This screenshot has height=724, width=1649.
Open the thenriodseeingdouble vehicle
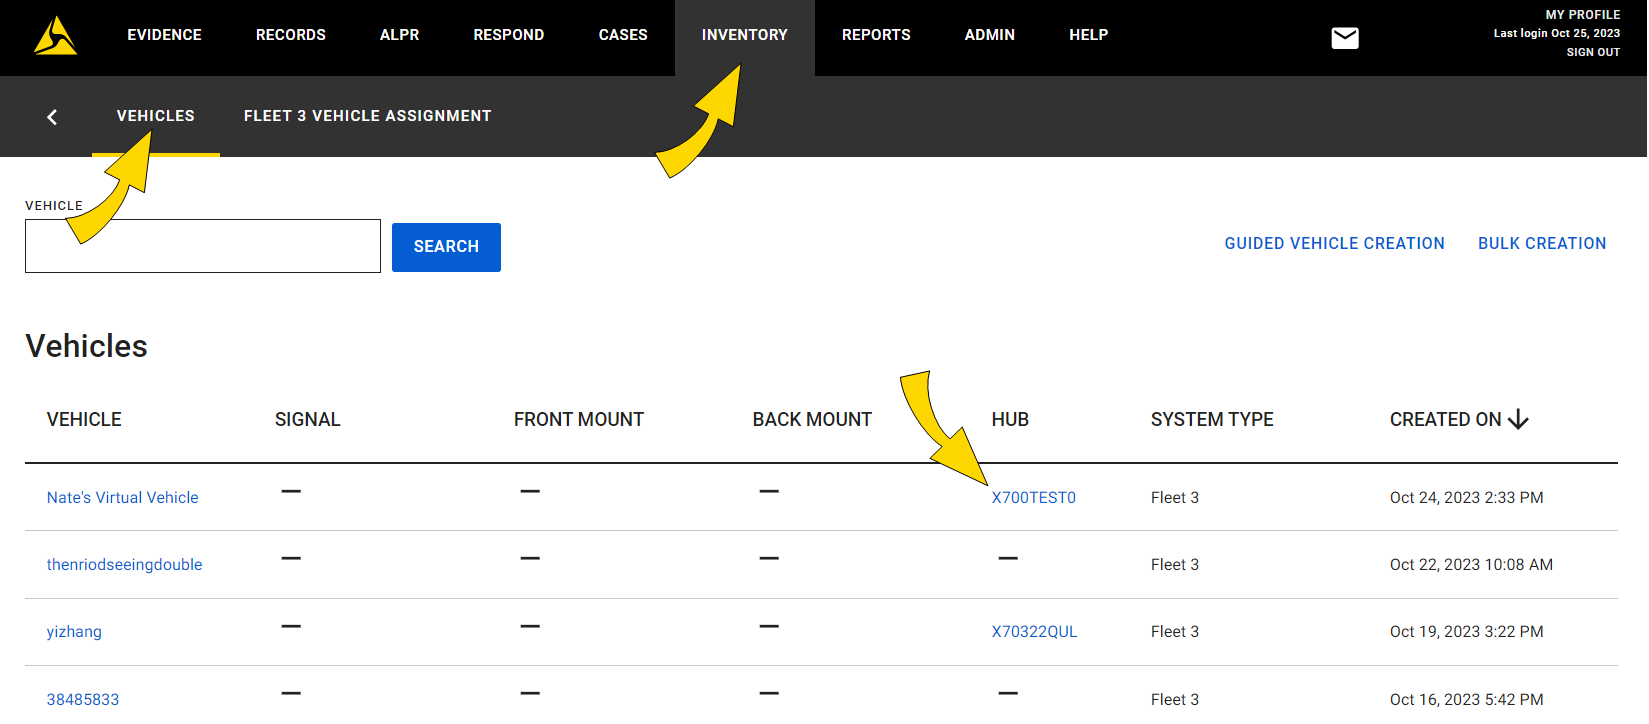tap(124, 565)
